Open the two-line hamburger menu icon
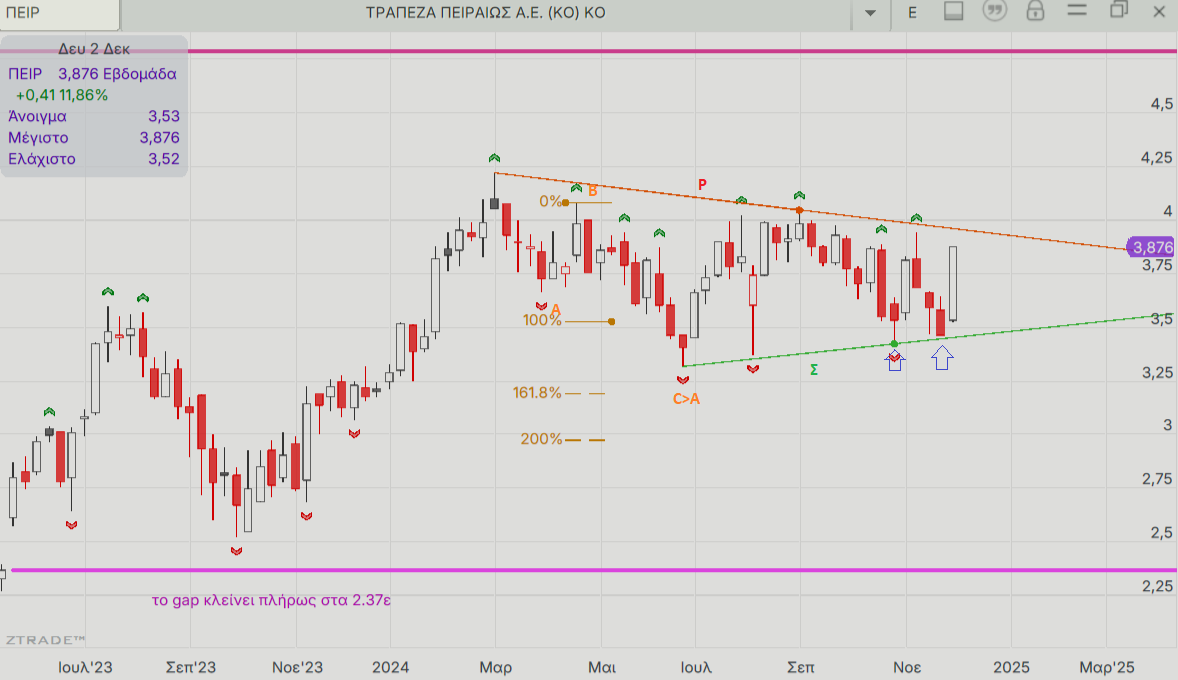 (x=1077, y=11)
